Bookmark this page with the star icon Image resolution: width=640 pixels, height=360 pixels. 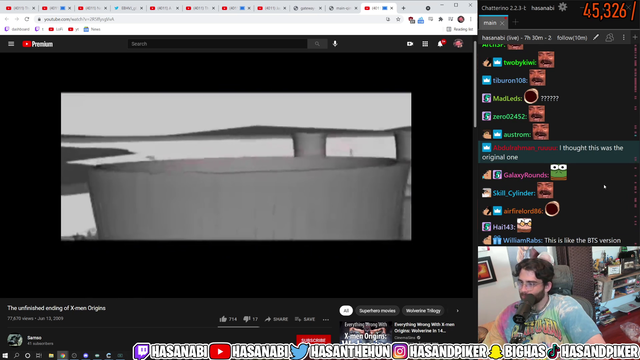click(398, 19)
